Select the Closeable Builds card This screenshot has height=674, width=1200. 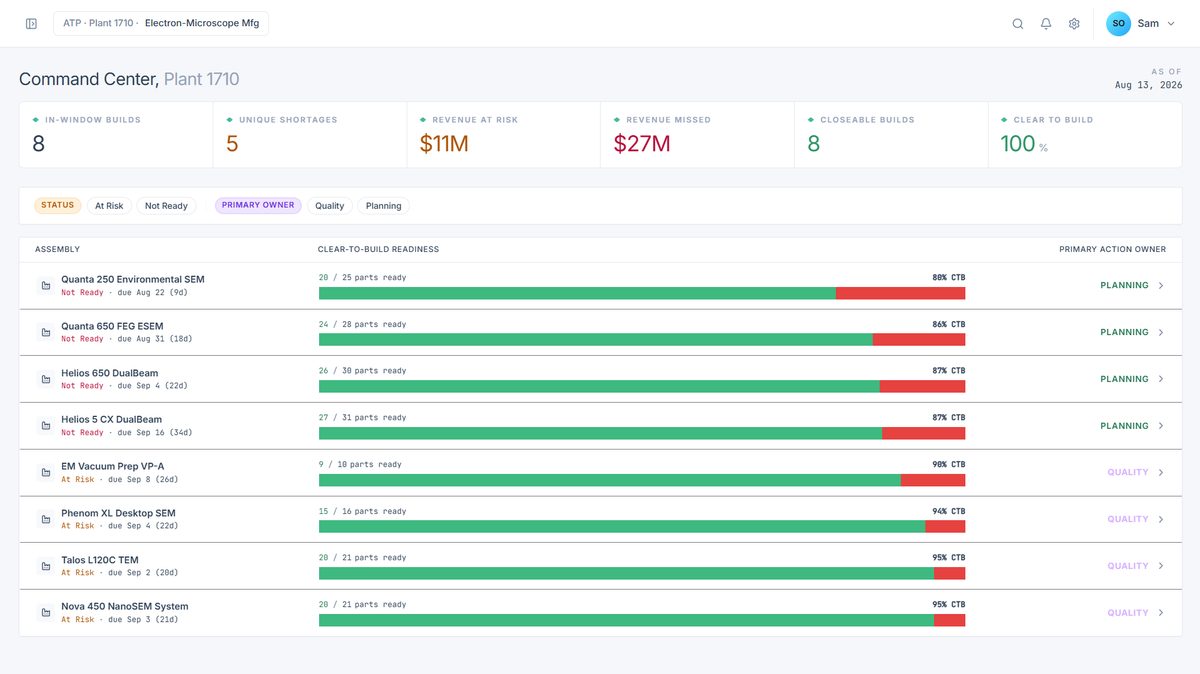(891, 134)
